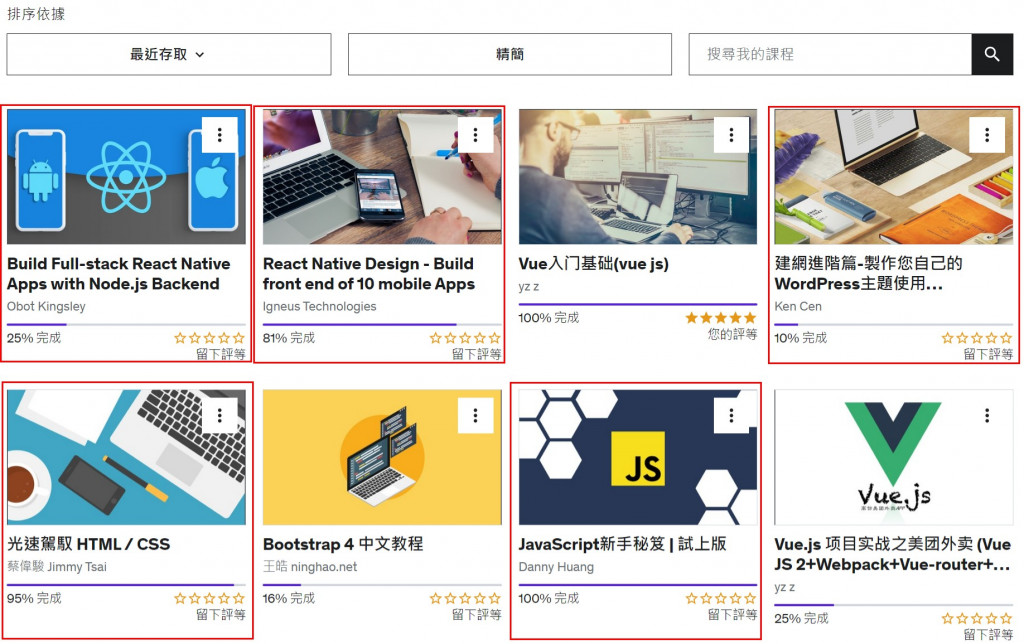Viewport: 1024px width, 644px height.
Task: Open course title 光速駕馭 HTML / CSS
Action: [89, 544]
